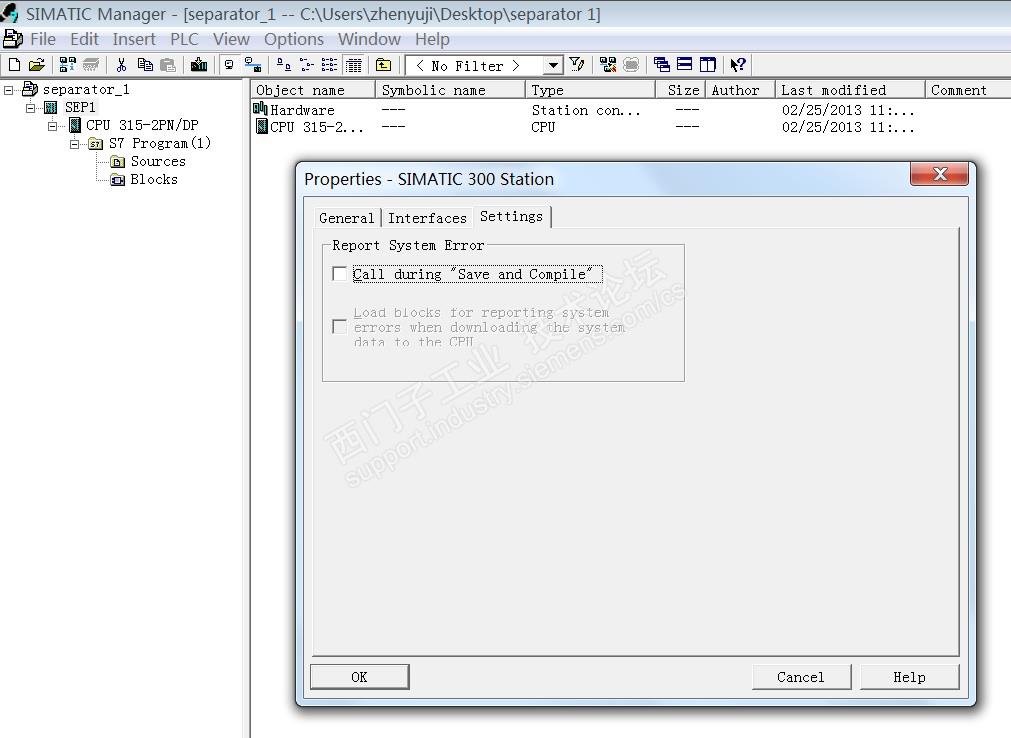Click the New Project toolbar icon

(x=14, y=64)
